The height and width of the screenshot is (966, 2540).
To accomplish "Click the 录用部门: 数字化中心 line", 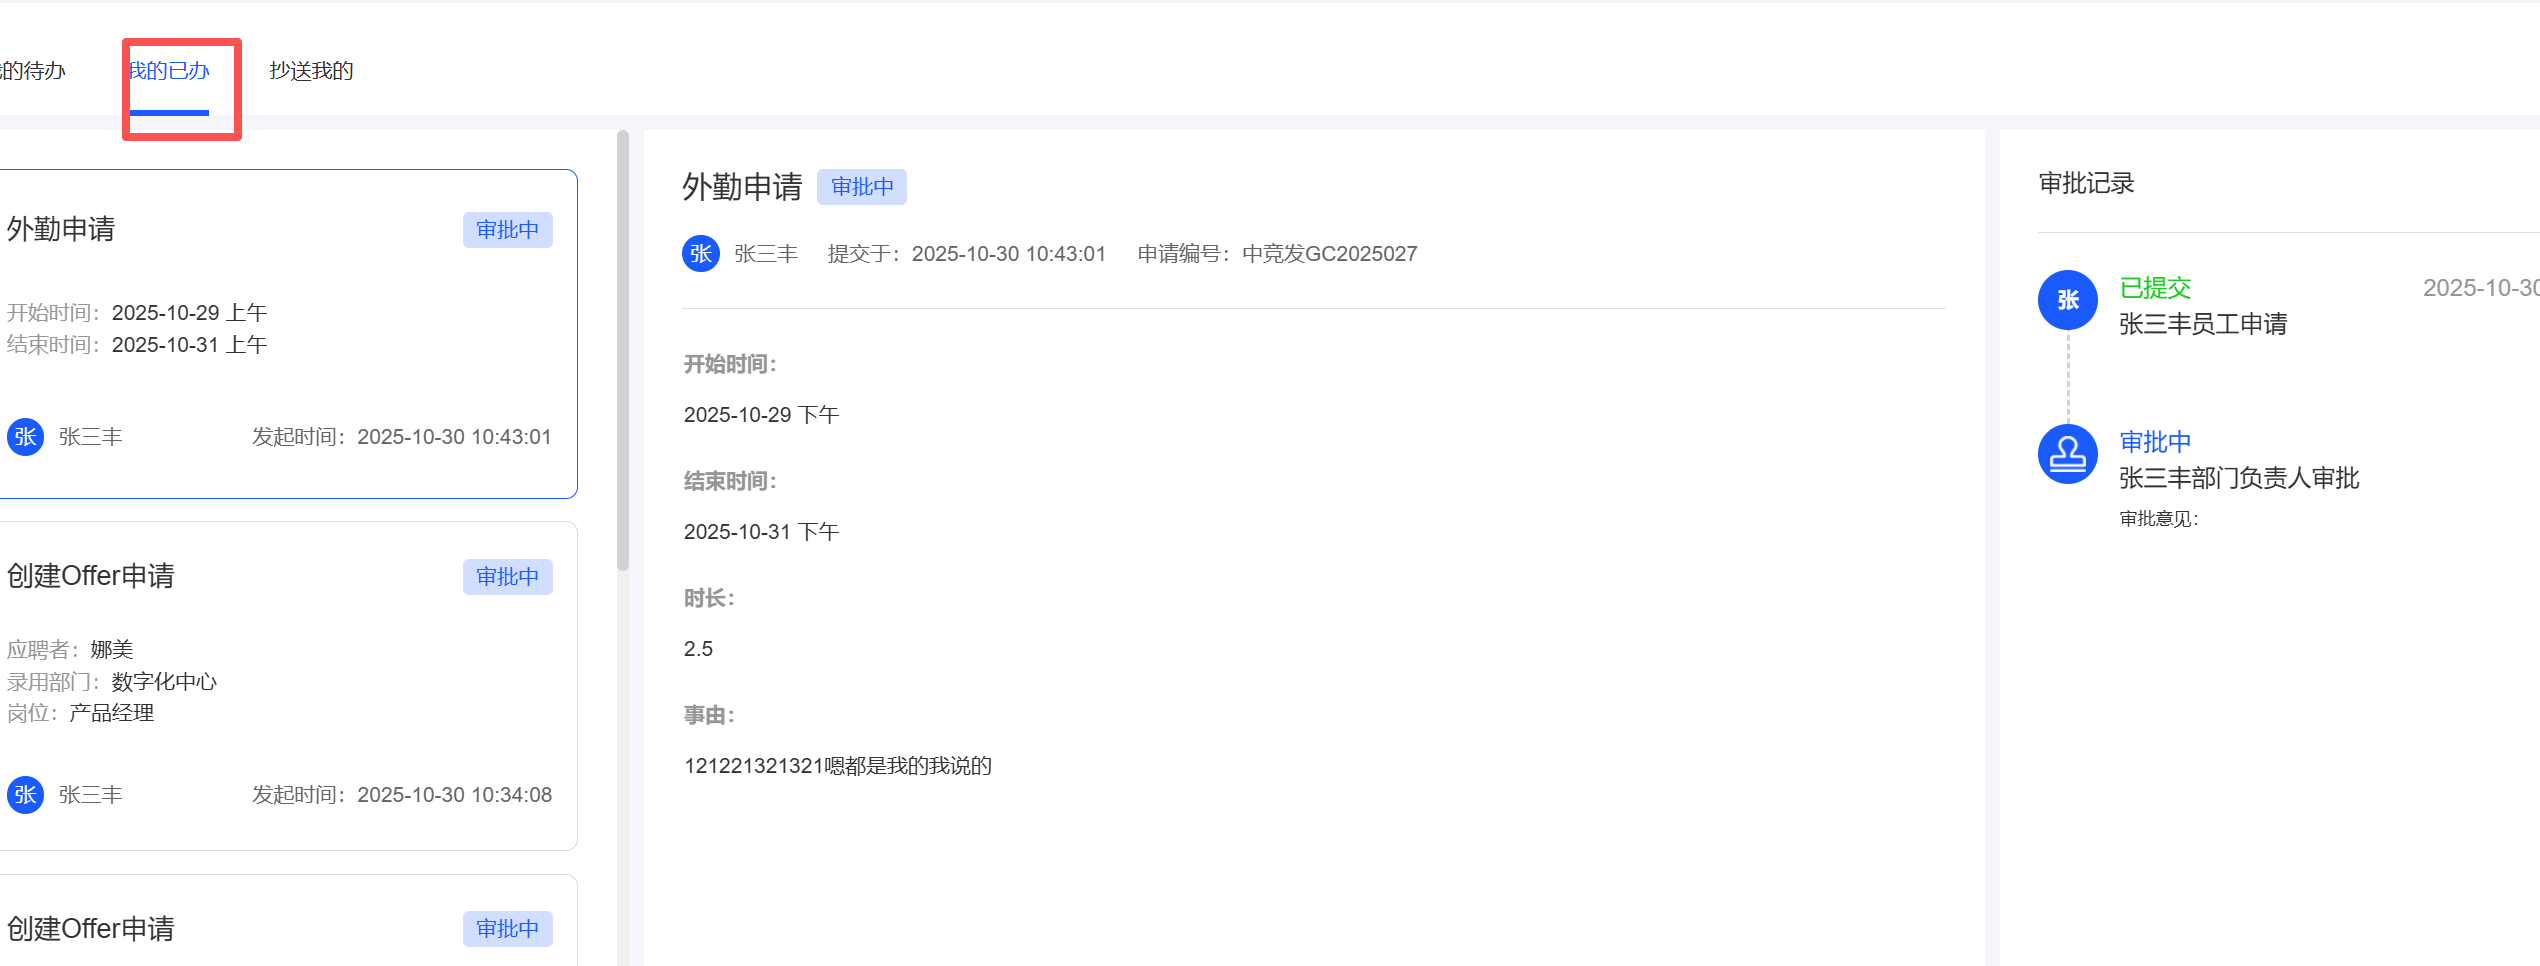I will [112, 682].
